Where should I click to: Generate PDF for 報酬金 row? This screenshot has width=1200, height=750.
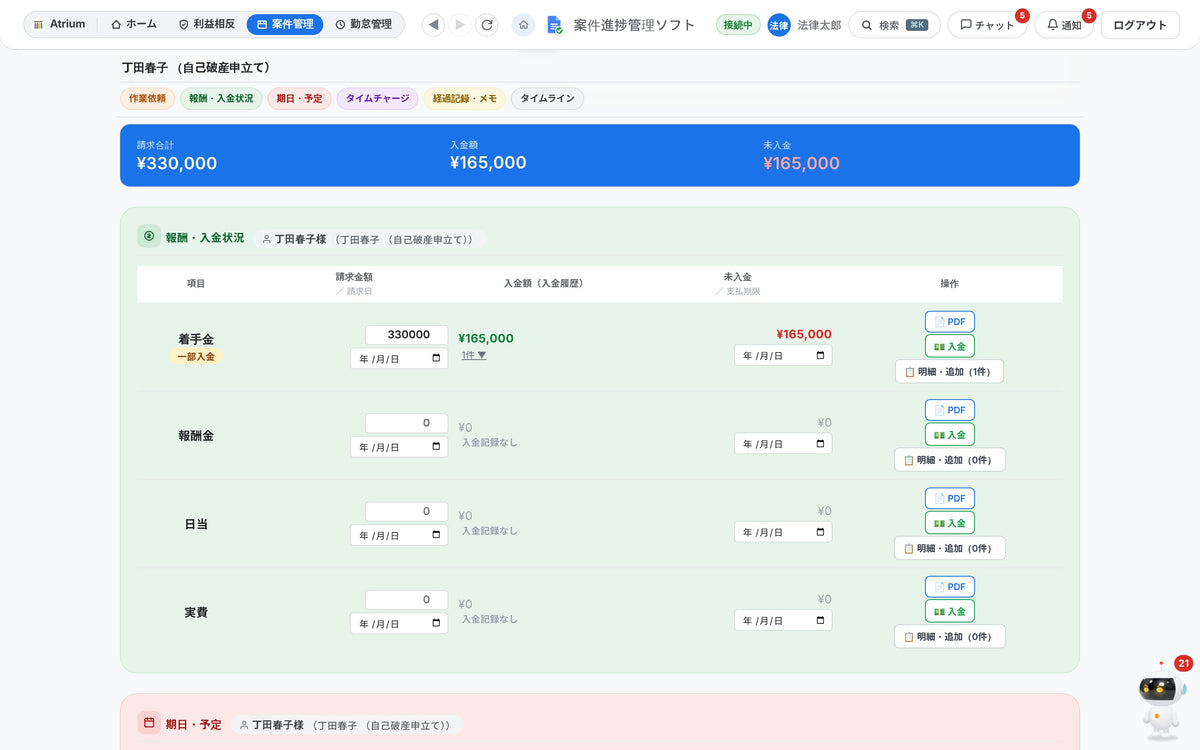(950, 410)
